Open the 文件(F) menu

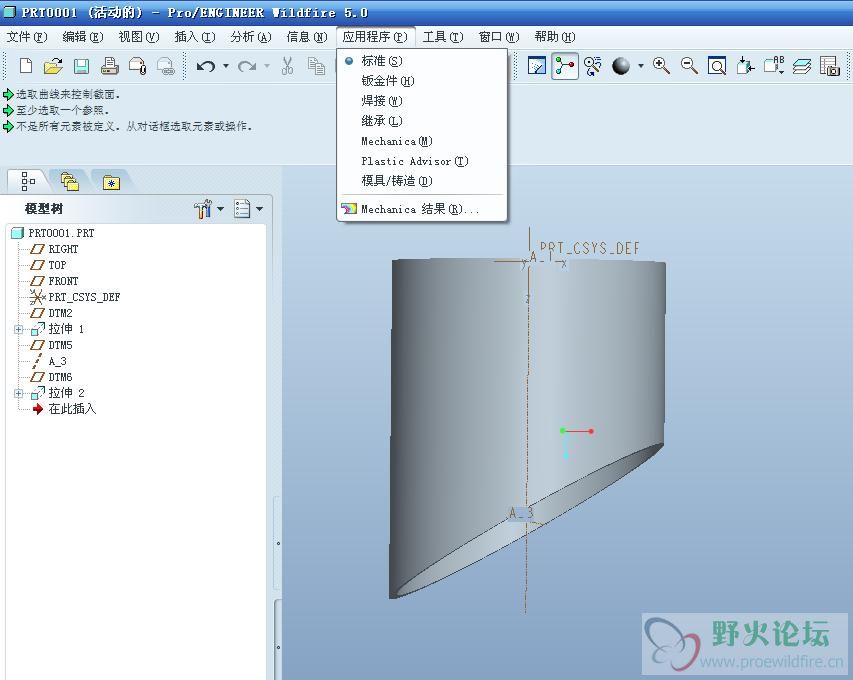tap(27, 37)
